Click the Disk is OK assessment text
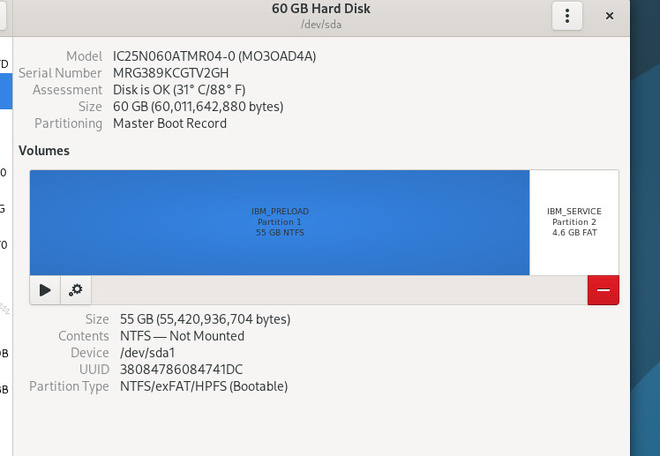 [x=179, y=90]
